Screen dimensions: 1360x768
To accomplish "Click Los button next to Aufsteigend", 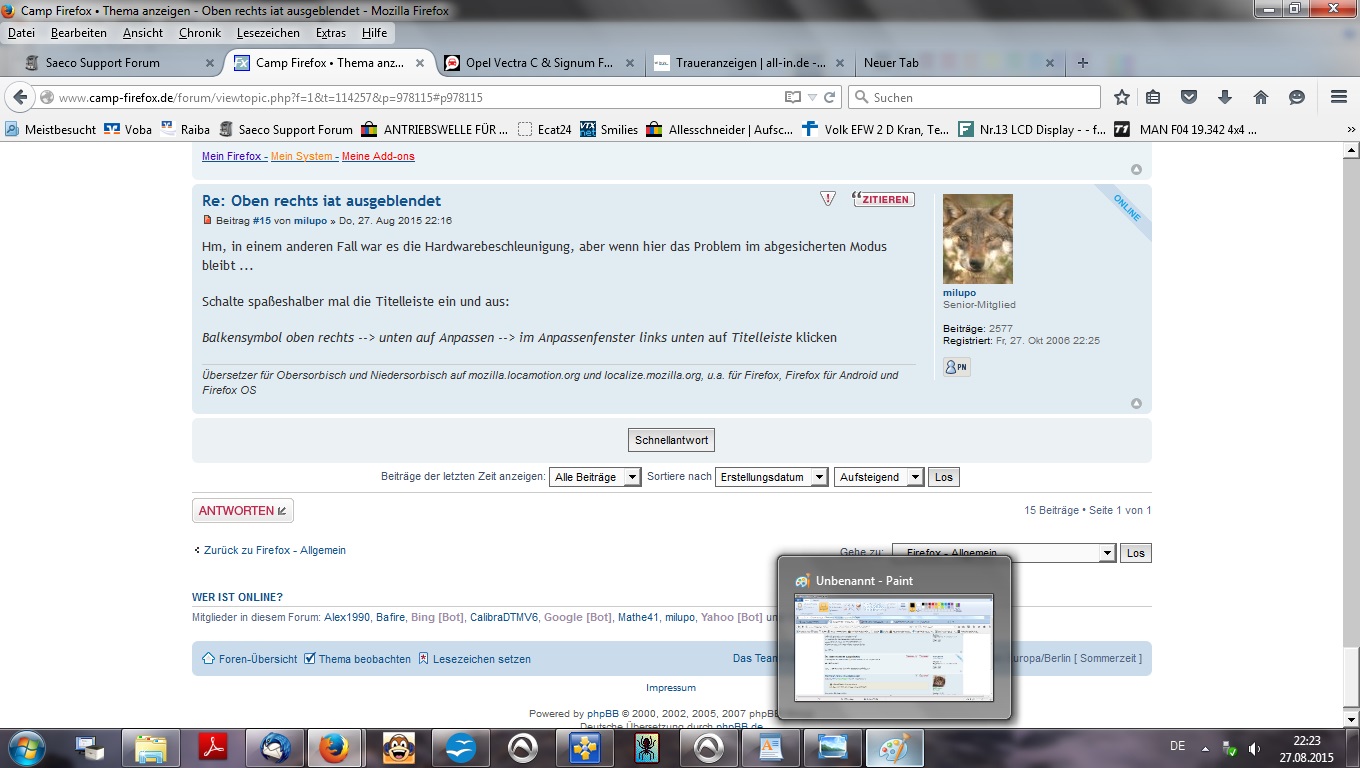I will [x=944, y=477].
